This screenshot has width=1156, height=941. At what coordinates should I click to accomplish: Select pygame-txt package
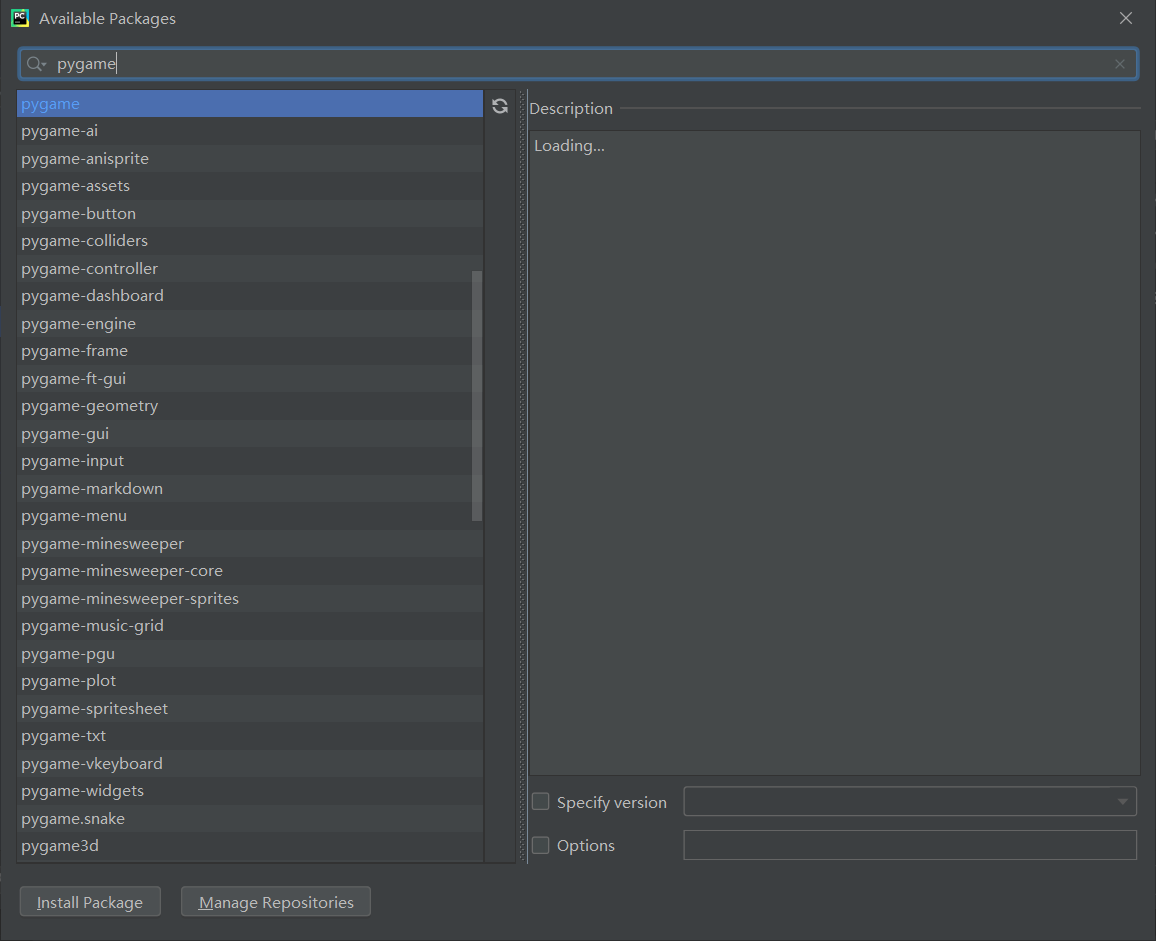click(x=250, y=736)
